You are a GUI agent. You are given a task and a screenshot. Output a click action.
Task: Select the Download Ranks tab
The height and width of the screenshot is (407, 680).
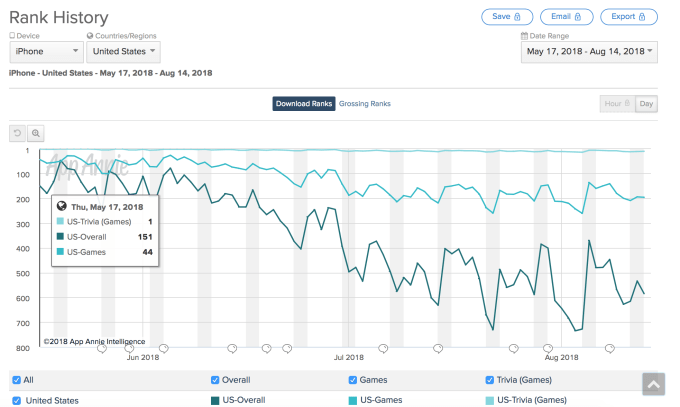point(303,103)
